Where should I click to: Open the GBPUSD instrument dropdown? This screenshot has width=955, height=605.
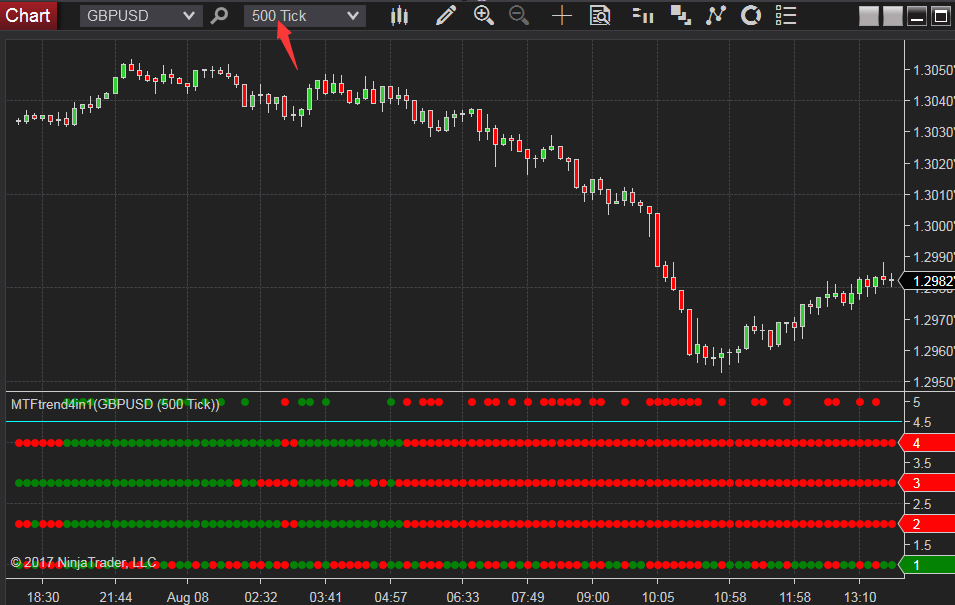click(x=140, y=15)
